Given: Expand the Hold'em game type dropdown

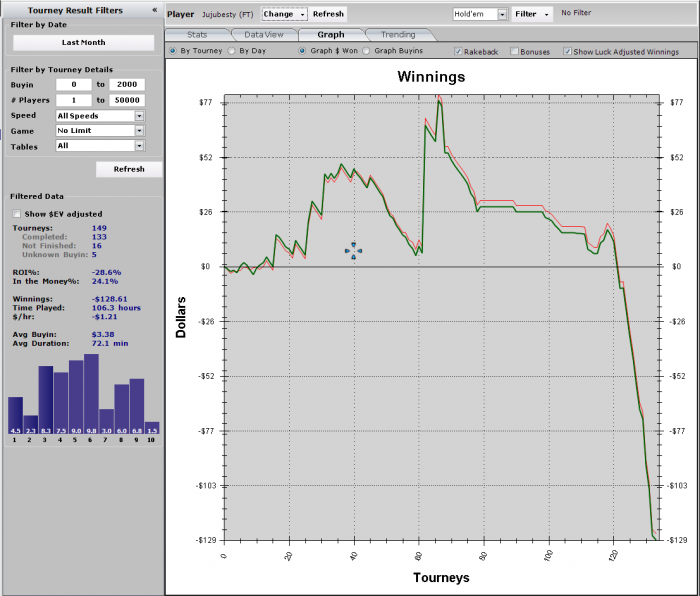Looking at the screenshot, I should (502, 14).
